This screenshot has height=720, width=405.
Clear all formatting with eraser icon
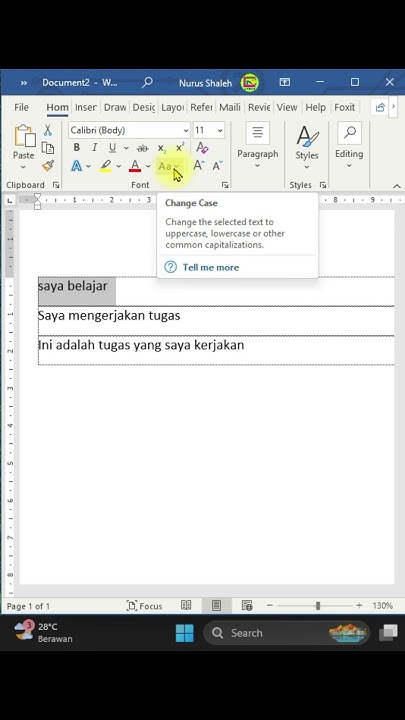tap(202, 147)
